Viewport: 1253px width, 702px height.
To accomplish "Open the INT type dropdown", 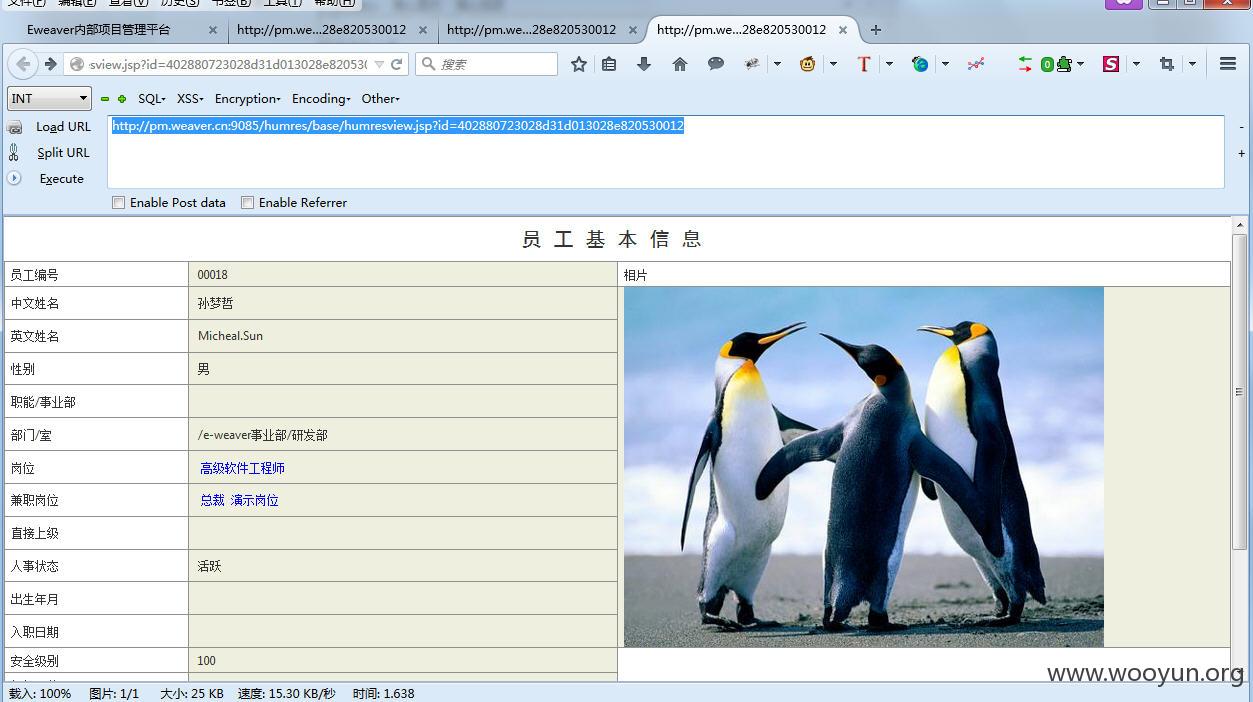I will coord(50,98).
